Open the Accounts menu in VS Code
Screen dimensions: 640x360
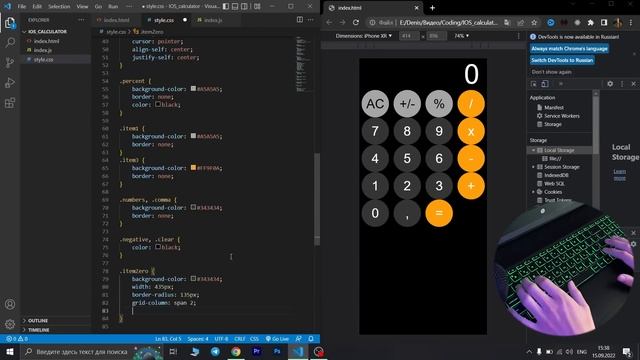10,304
